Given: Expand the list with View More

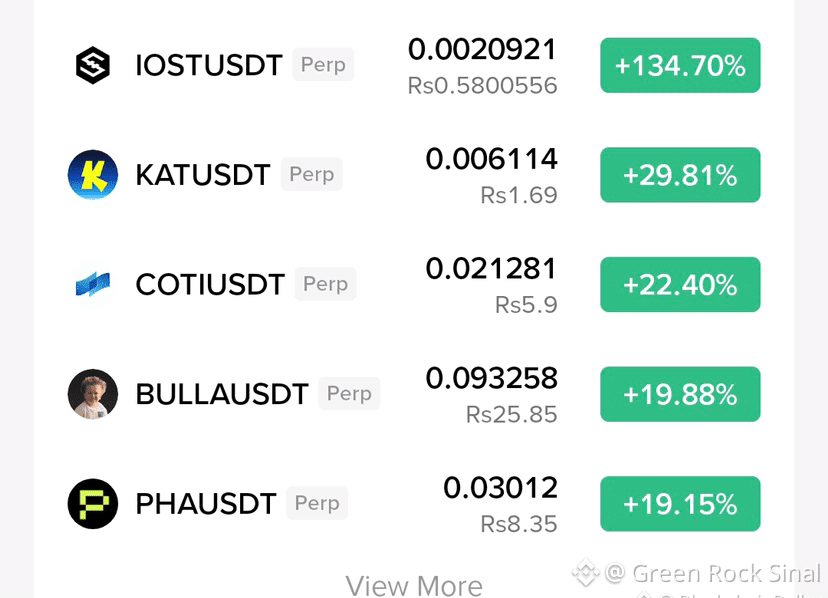Looking at the screenshot, I should 414,586.
